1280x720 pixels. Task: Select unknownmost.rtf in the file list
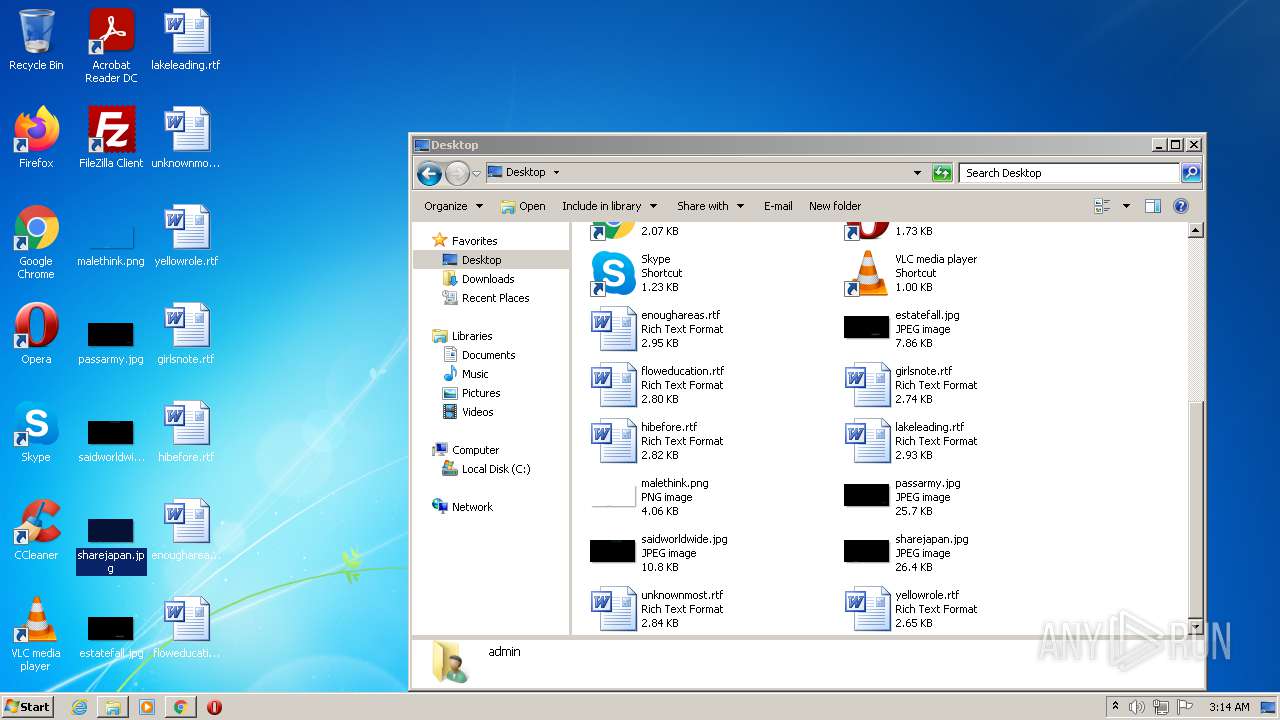pos(657,609)
